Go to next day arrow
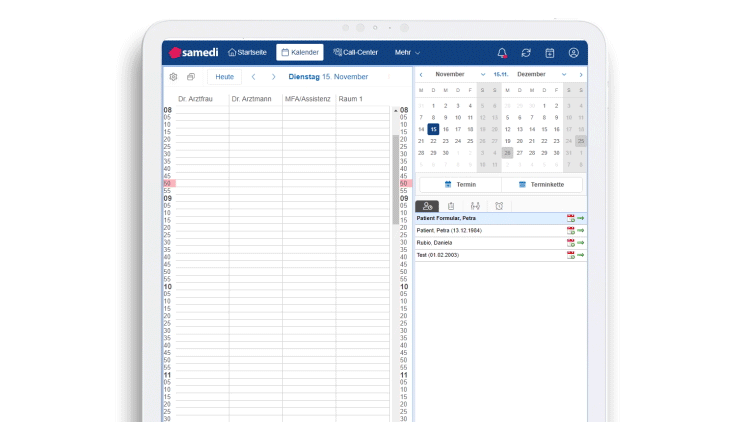This screenshot has height=422, width=750. [274, 77]
